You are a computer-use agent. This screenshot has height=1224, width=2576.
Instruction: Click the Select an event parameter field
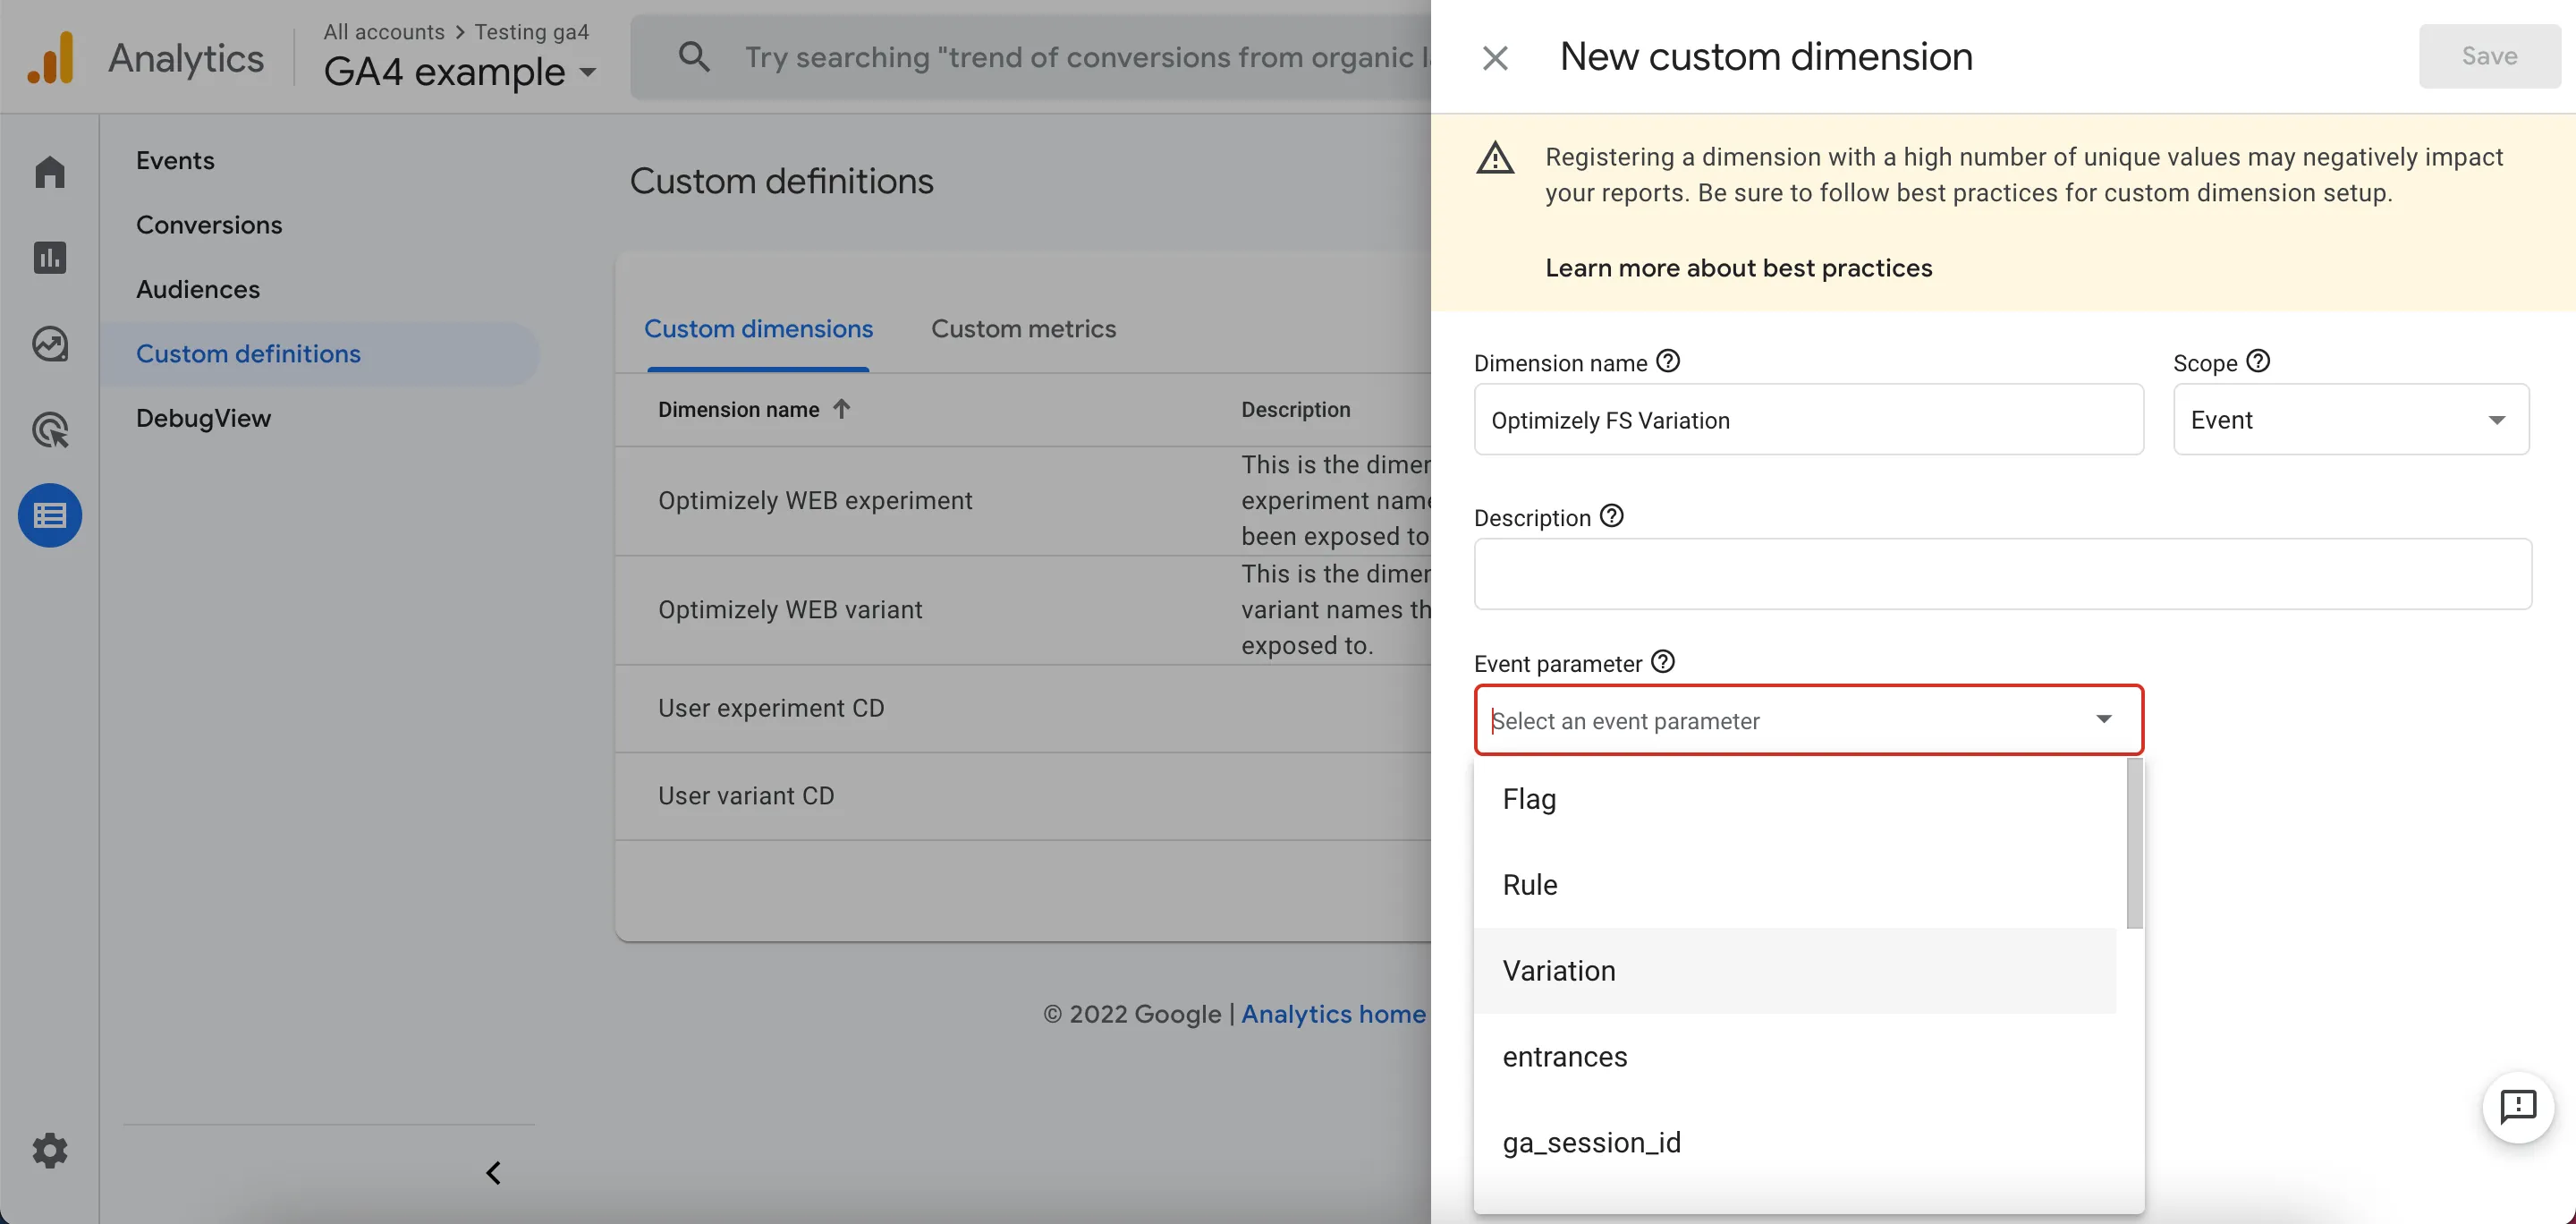1808,720
